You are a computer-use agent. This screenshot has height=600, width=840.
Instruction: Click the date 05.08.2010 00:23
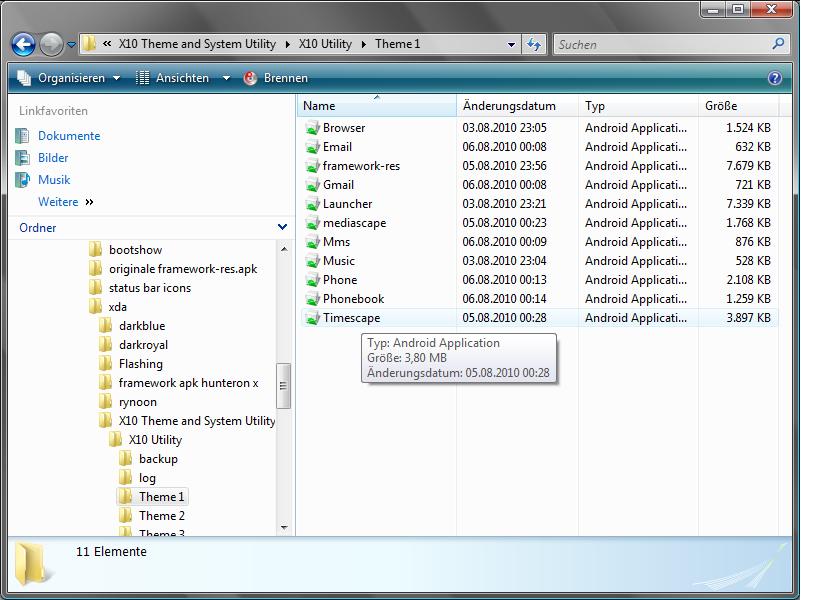504,223
